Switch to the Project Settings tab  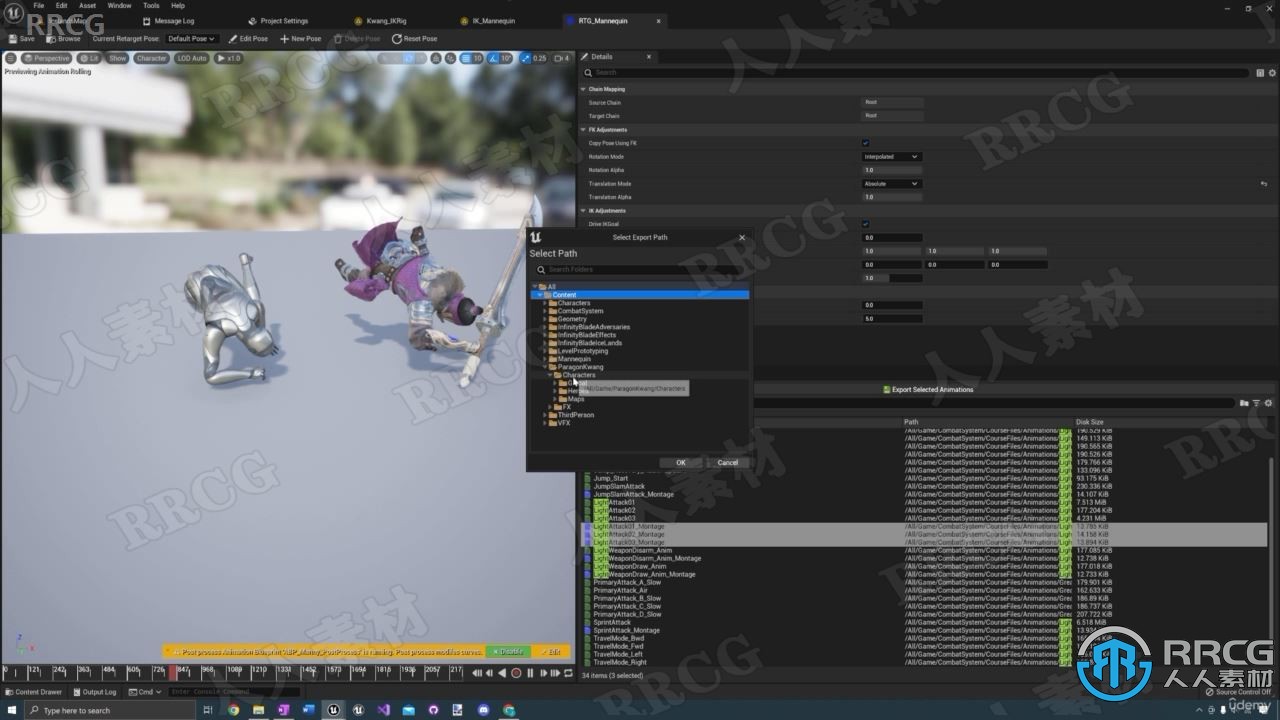tap(284, 21)
